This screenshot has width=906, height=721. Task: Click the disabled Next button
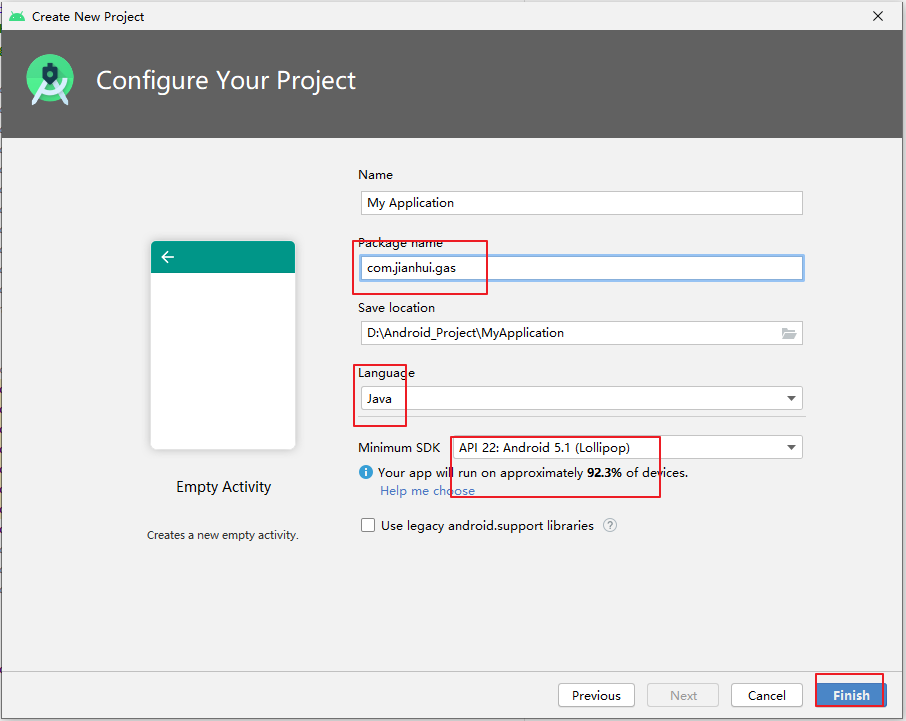683,695
